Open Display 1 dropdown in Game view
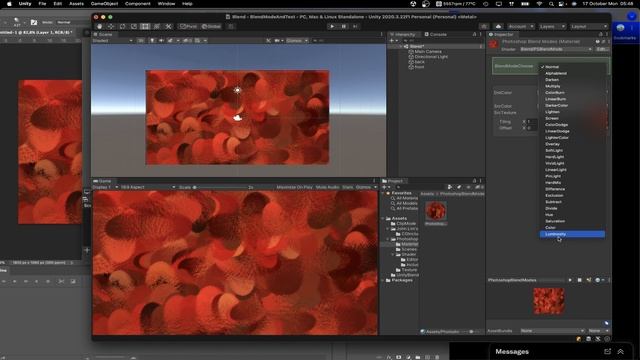 click(105, 187)
